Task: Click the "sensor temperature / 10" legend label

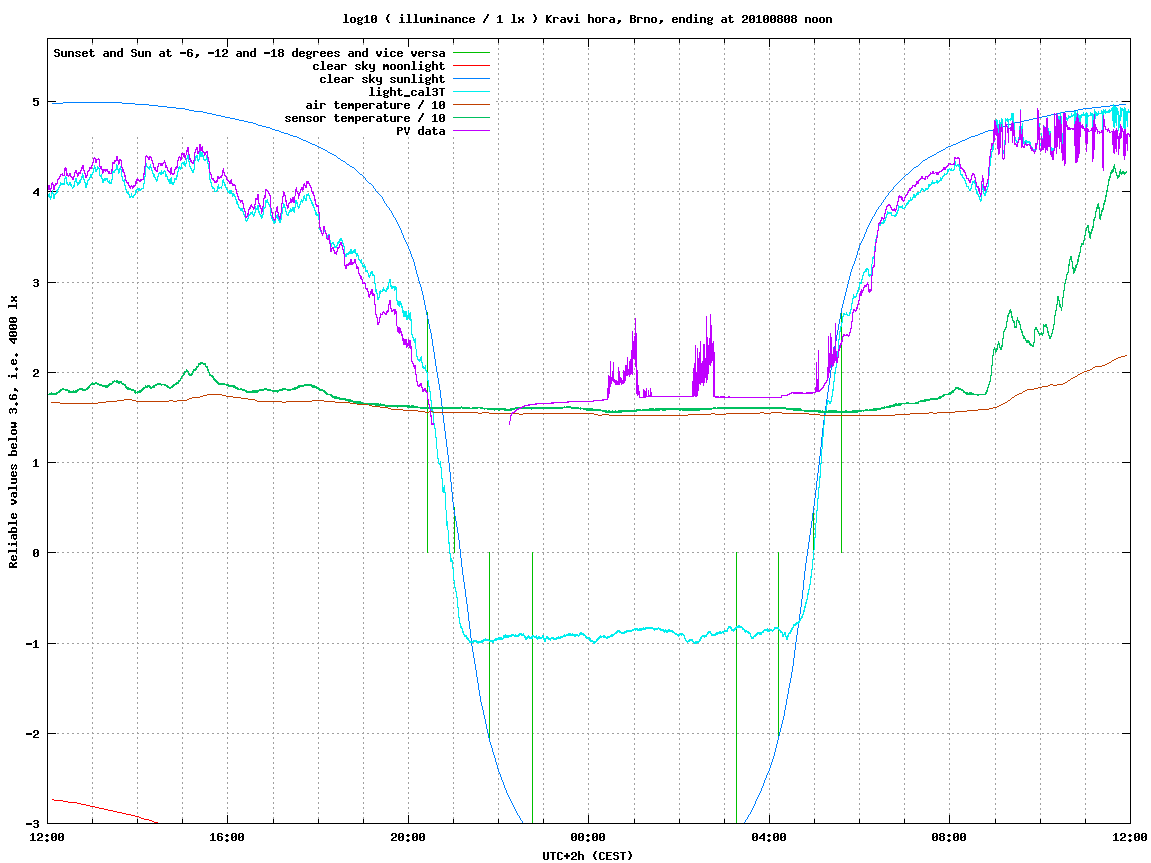Action: pos(365,118)
